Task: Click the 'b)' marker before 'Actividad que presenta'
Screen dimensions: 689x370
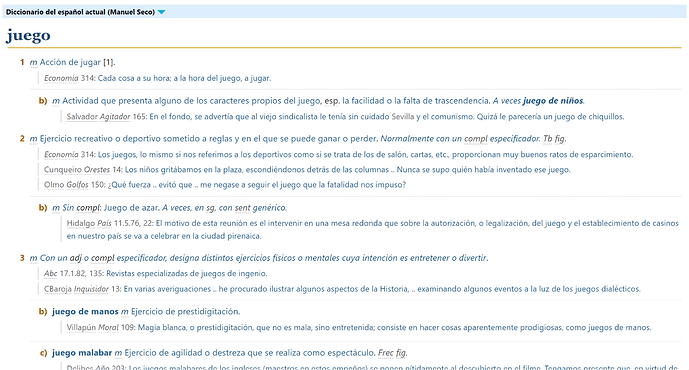Action: [43, 101]
